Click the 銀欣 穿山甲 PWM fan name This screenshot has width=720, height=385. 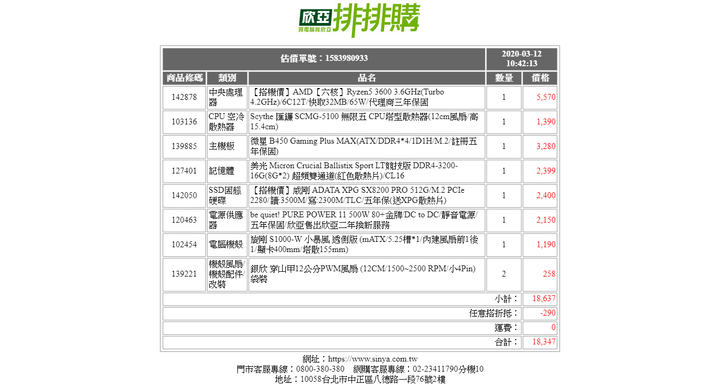[363, 274]
